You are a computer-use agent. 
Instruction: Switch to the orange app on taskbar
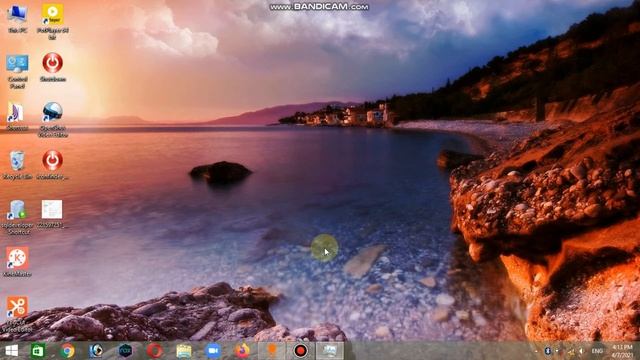click(271, 351)
